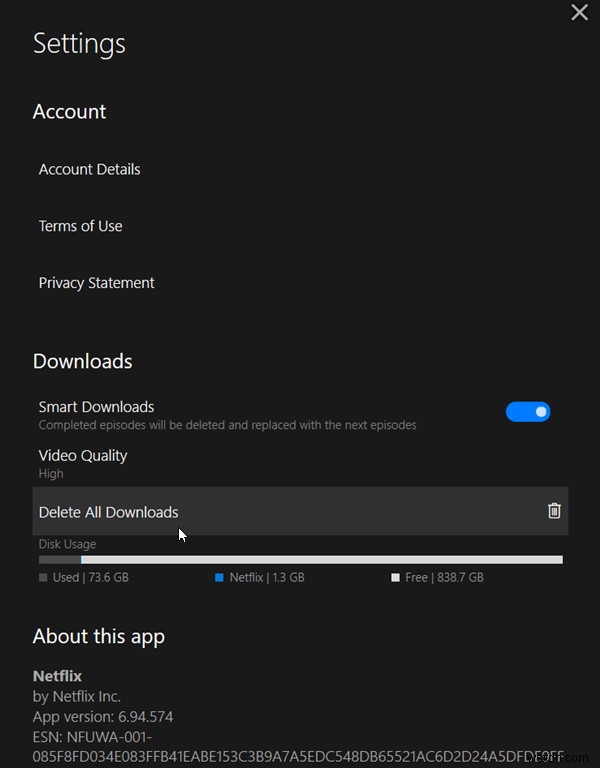Click the About this app heading
Viewport: 600px width, 768px height.
(99, 637)
